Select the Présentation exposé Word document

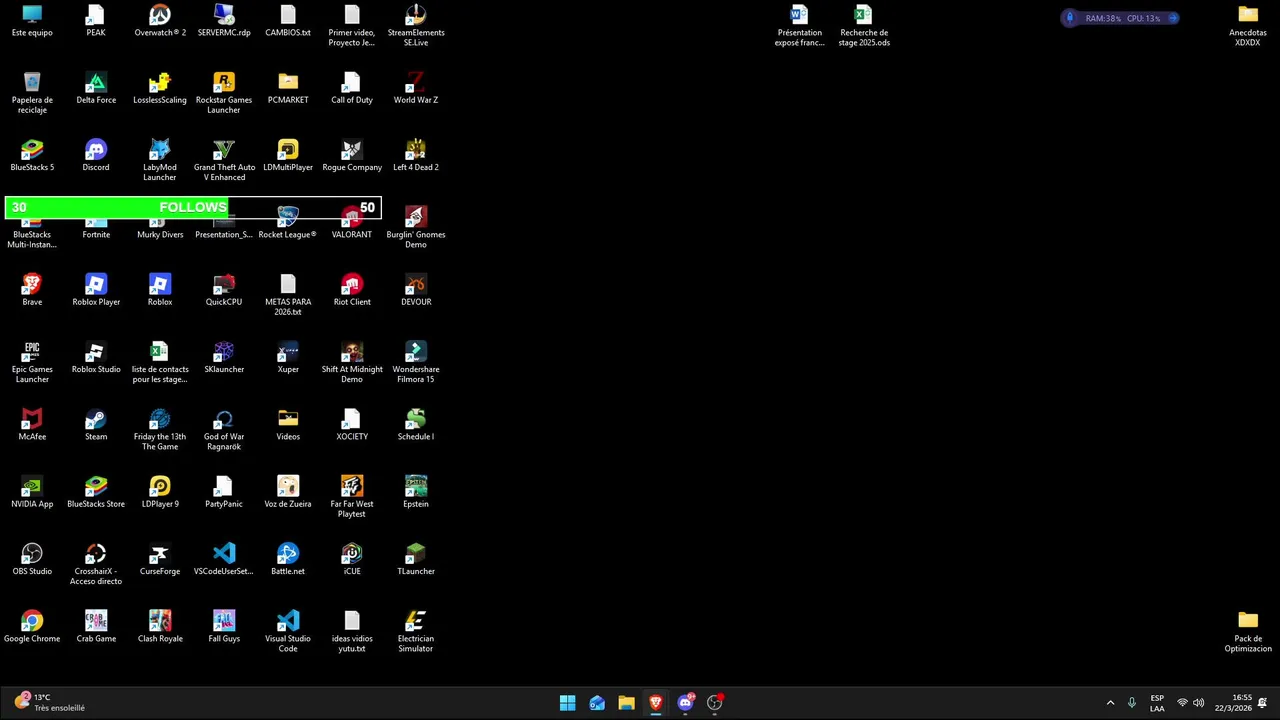coord(800,26)
